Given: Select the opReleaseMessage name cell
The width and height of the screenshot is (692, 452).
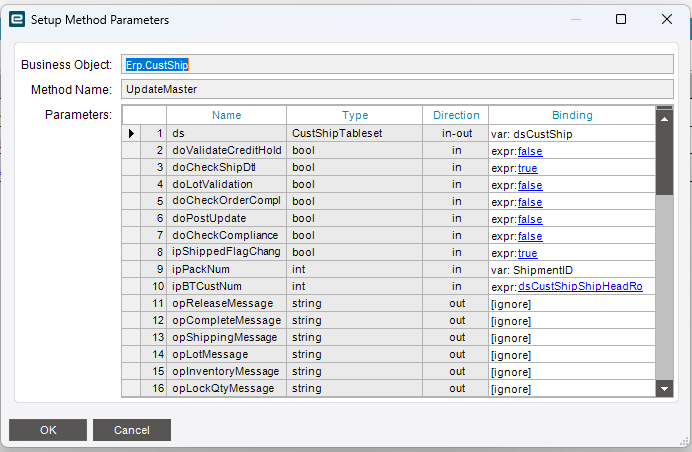Looking at the screenshot, I should click(226, 303).
